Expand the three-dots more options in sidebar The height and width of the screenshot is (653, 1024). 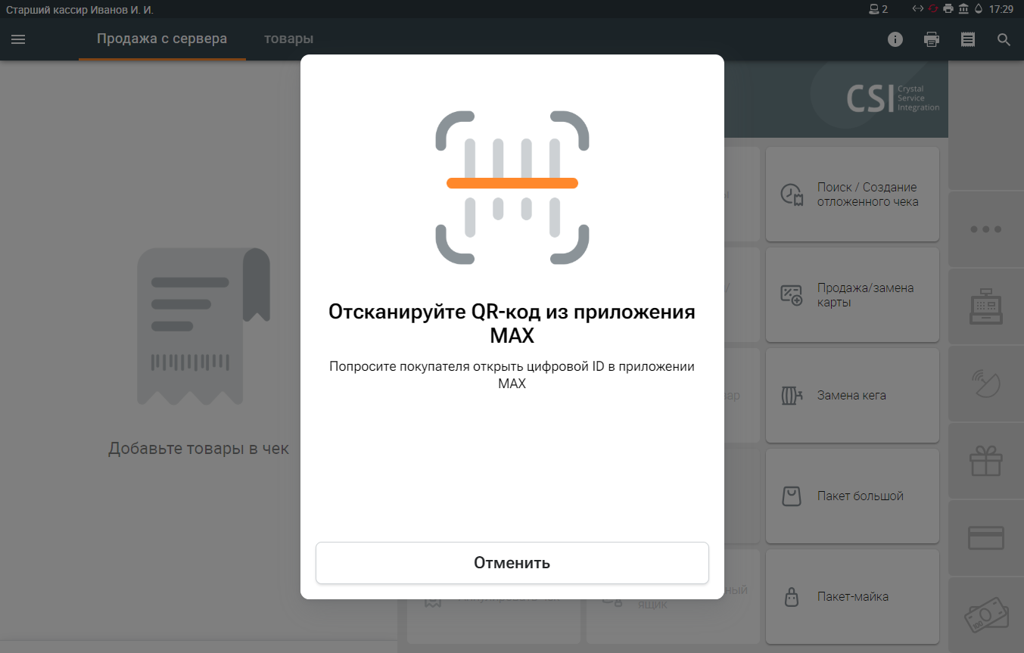pos(985,229)
